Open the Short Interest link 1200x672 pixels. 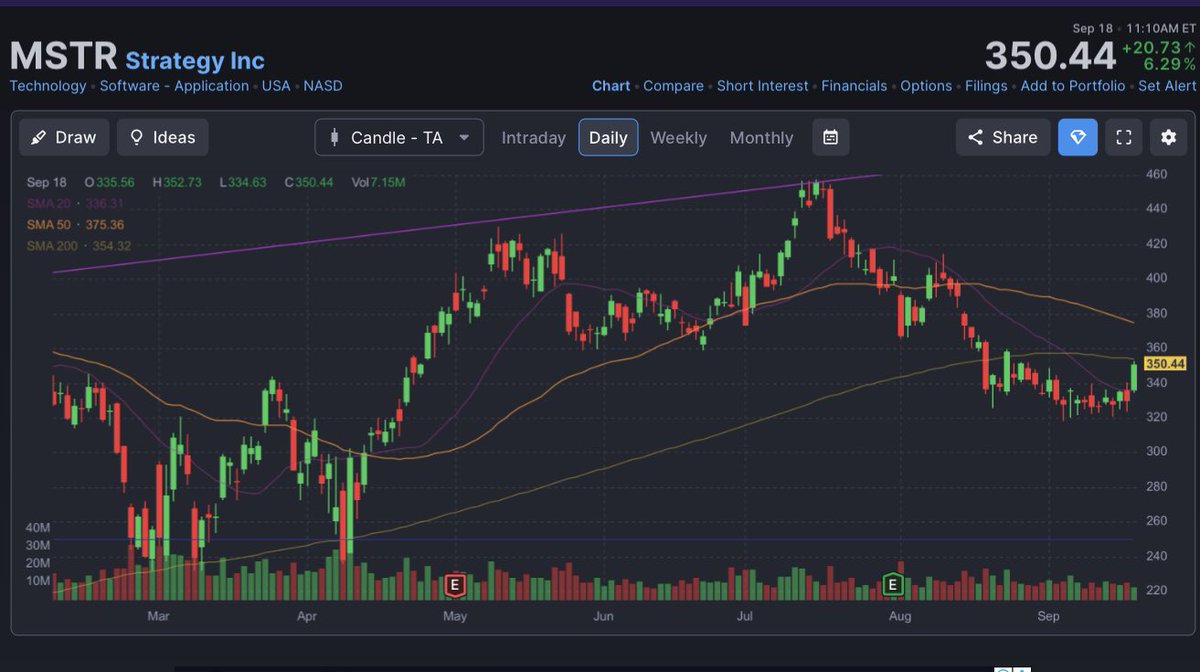[x=763, y=86]
